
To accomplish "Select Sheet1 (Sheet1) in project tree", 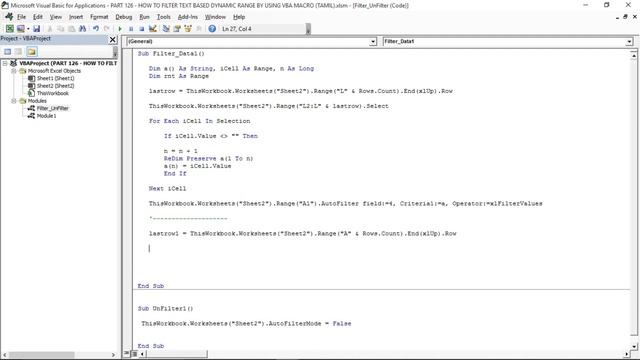I will (x=56, y=78).
